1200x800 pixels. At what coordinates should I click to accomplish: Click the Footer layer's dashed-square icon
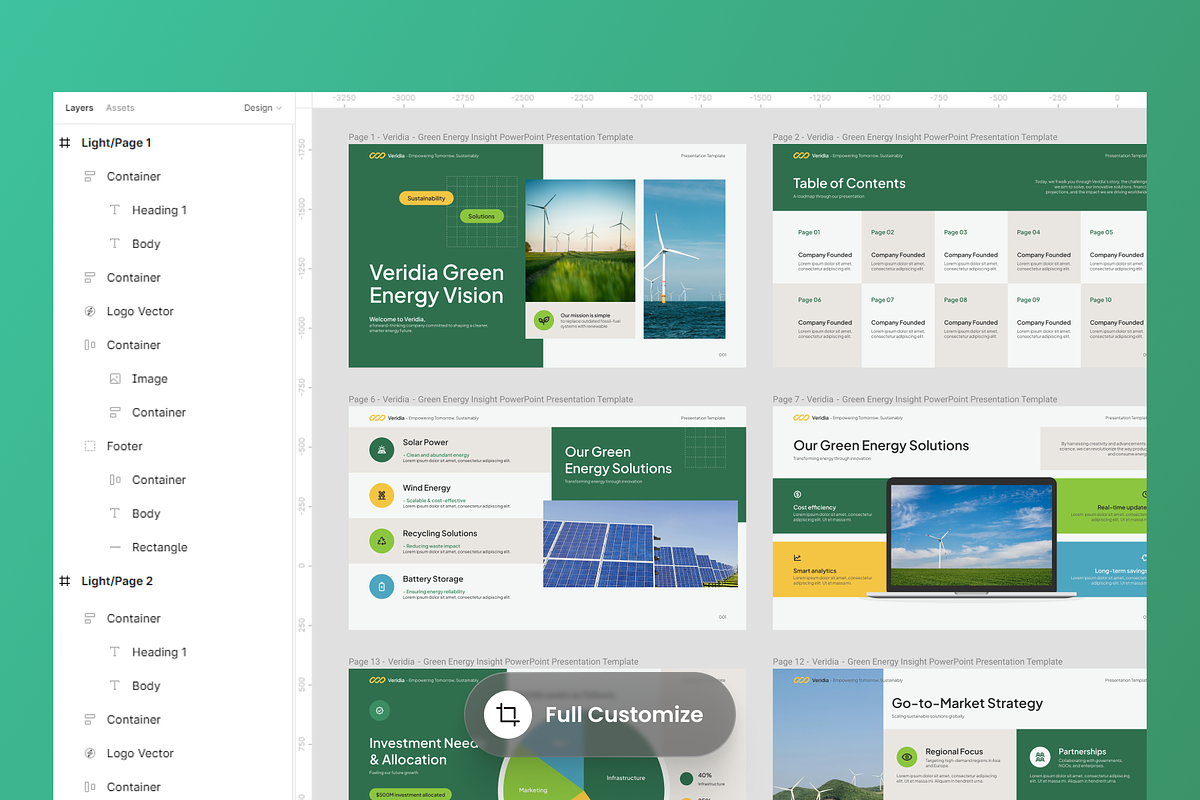click(89, 446)
